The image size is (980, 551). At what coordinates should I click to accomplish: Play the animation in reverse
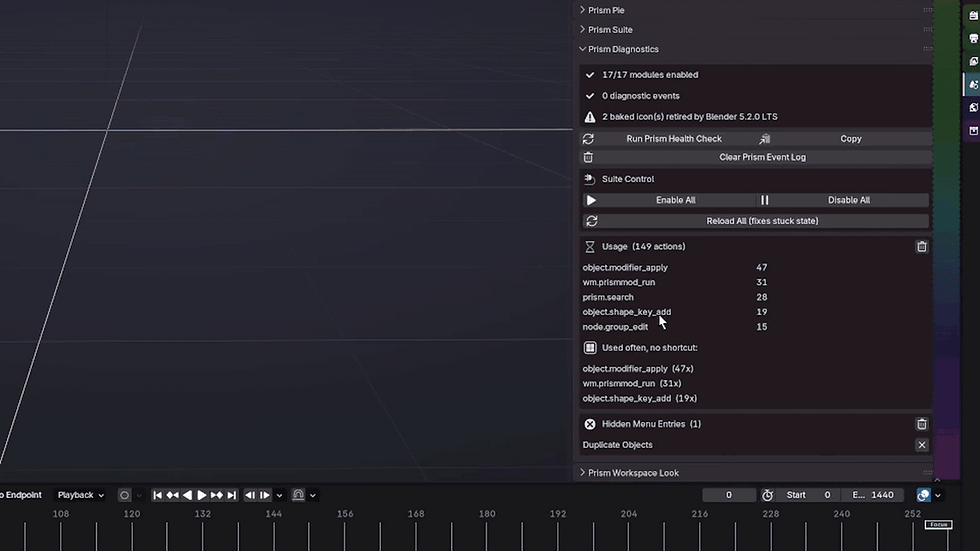[187, 495]
